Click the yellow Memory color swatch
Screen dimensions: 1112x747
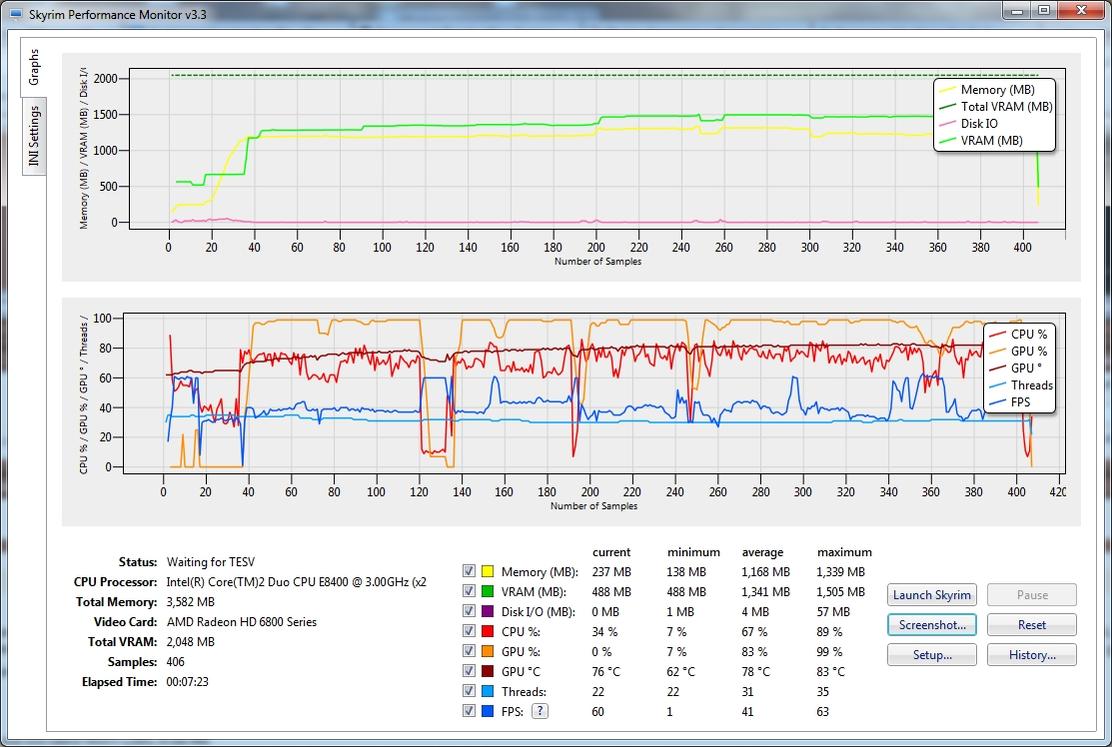(x=488, y=571)
